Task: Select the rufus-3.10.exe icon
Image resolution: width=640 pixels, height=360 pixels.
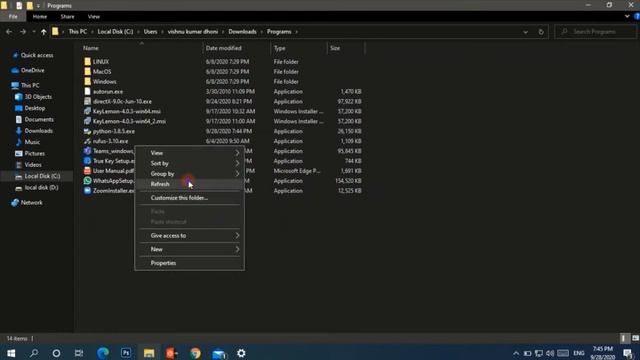Action: click(87, 141)
